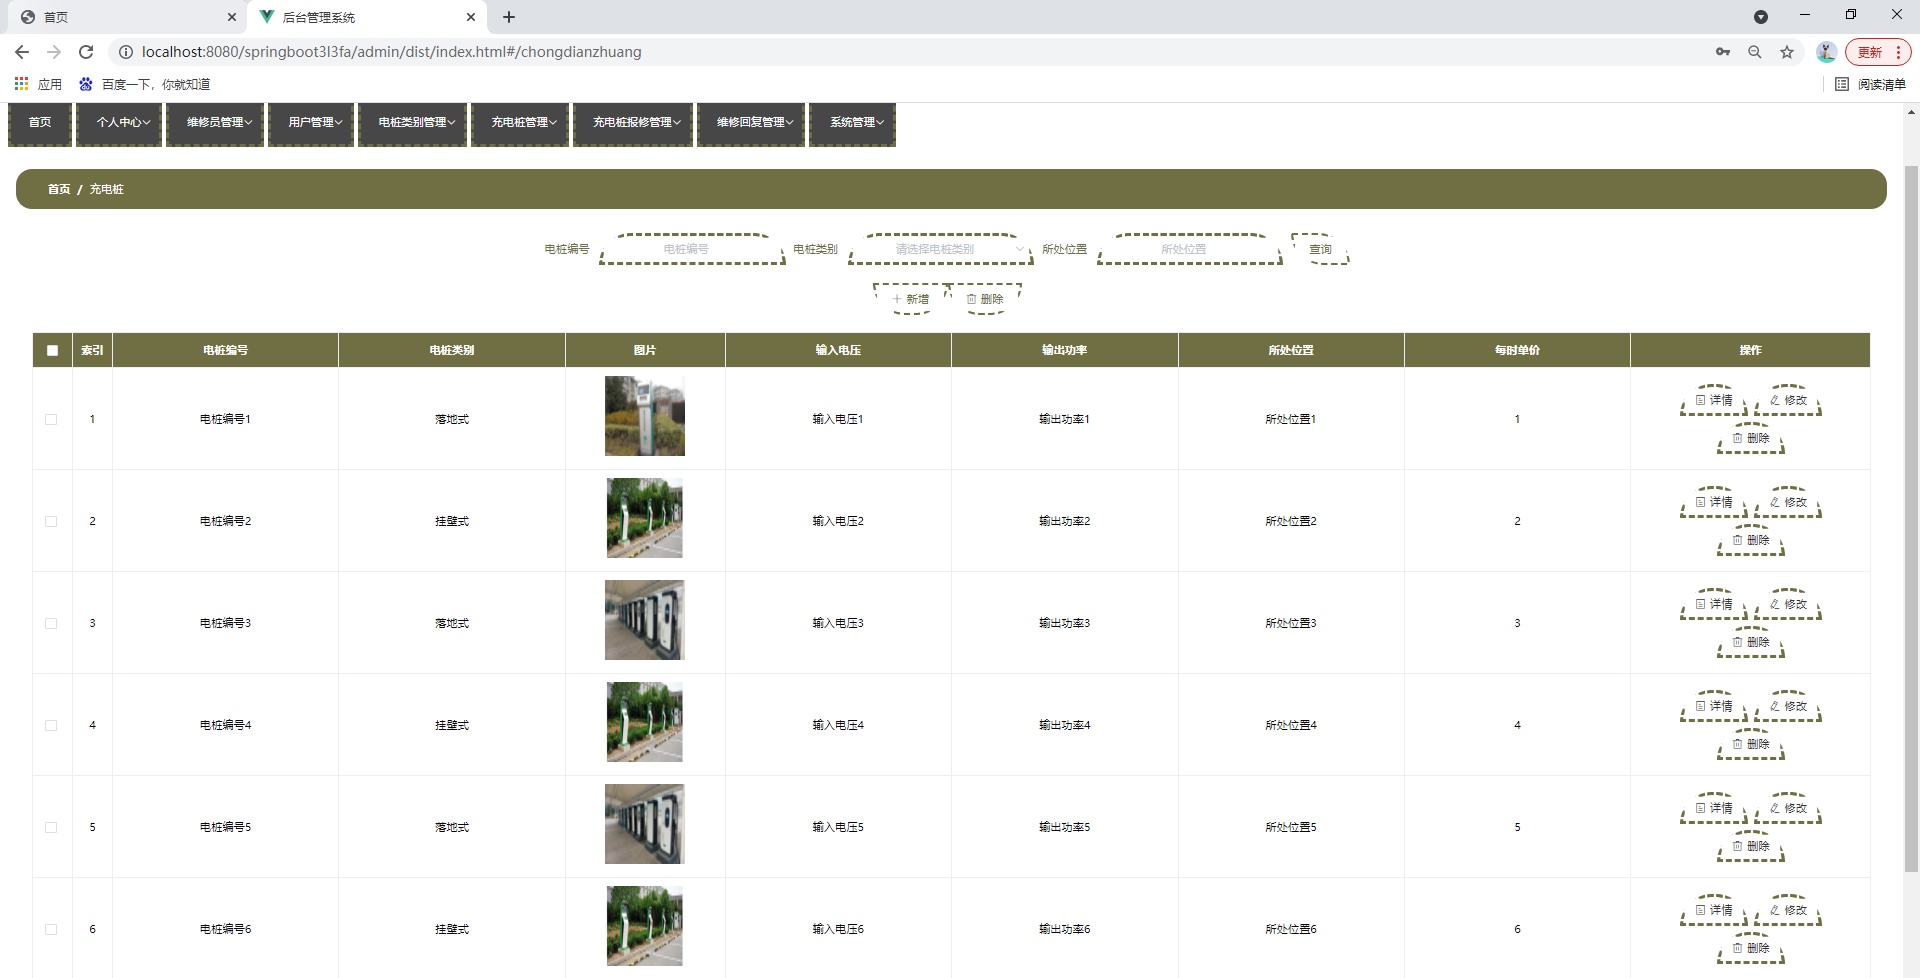Click the 查询 search button

[x=1320, y=249]
